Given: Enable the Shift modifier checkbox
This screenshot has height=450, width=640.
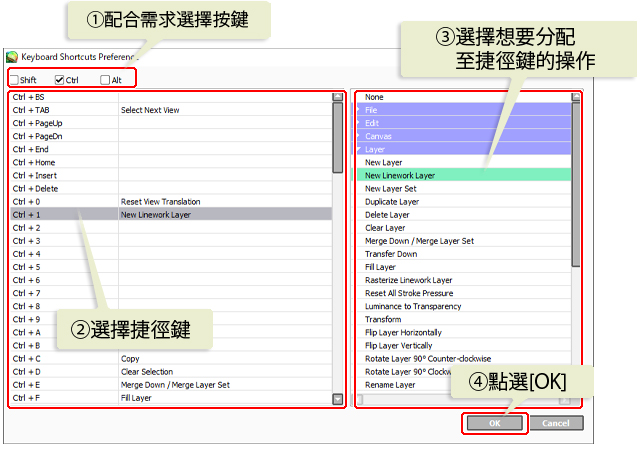Looking at the screenshot, I should point(14,79).
